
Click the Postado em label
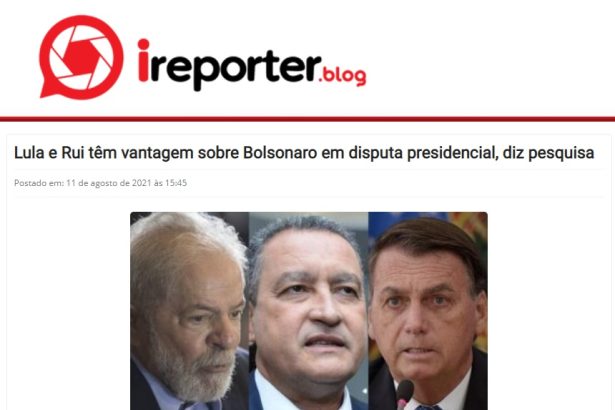[39, 183]
